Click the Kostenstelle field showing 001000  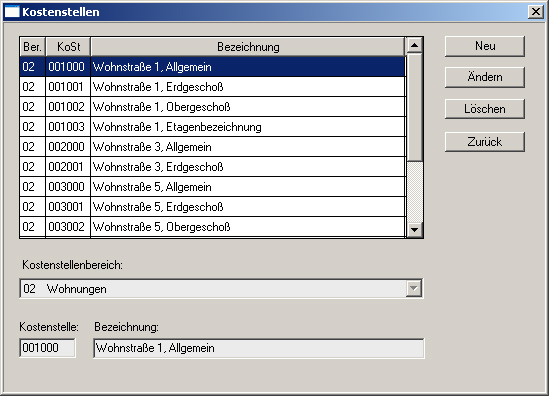click(x=47, y=348)
